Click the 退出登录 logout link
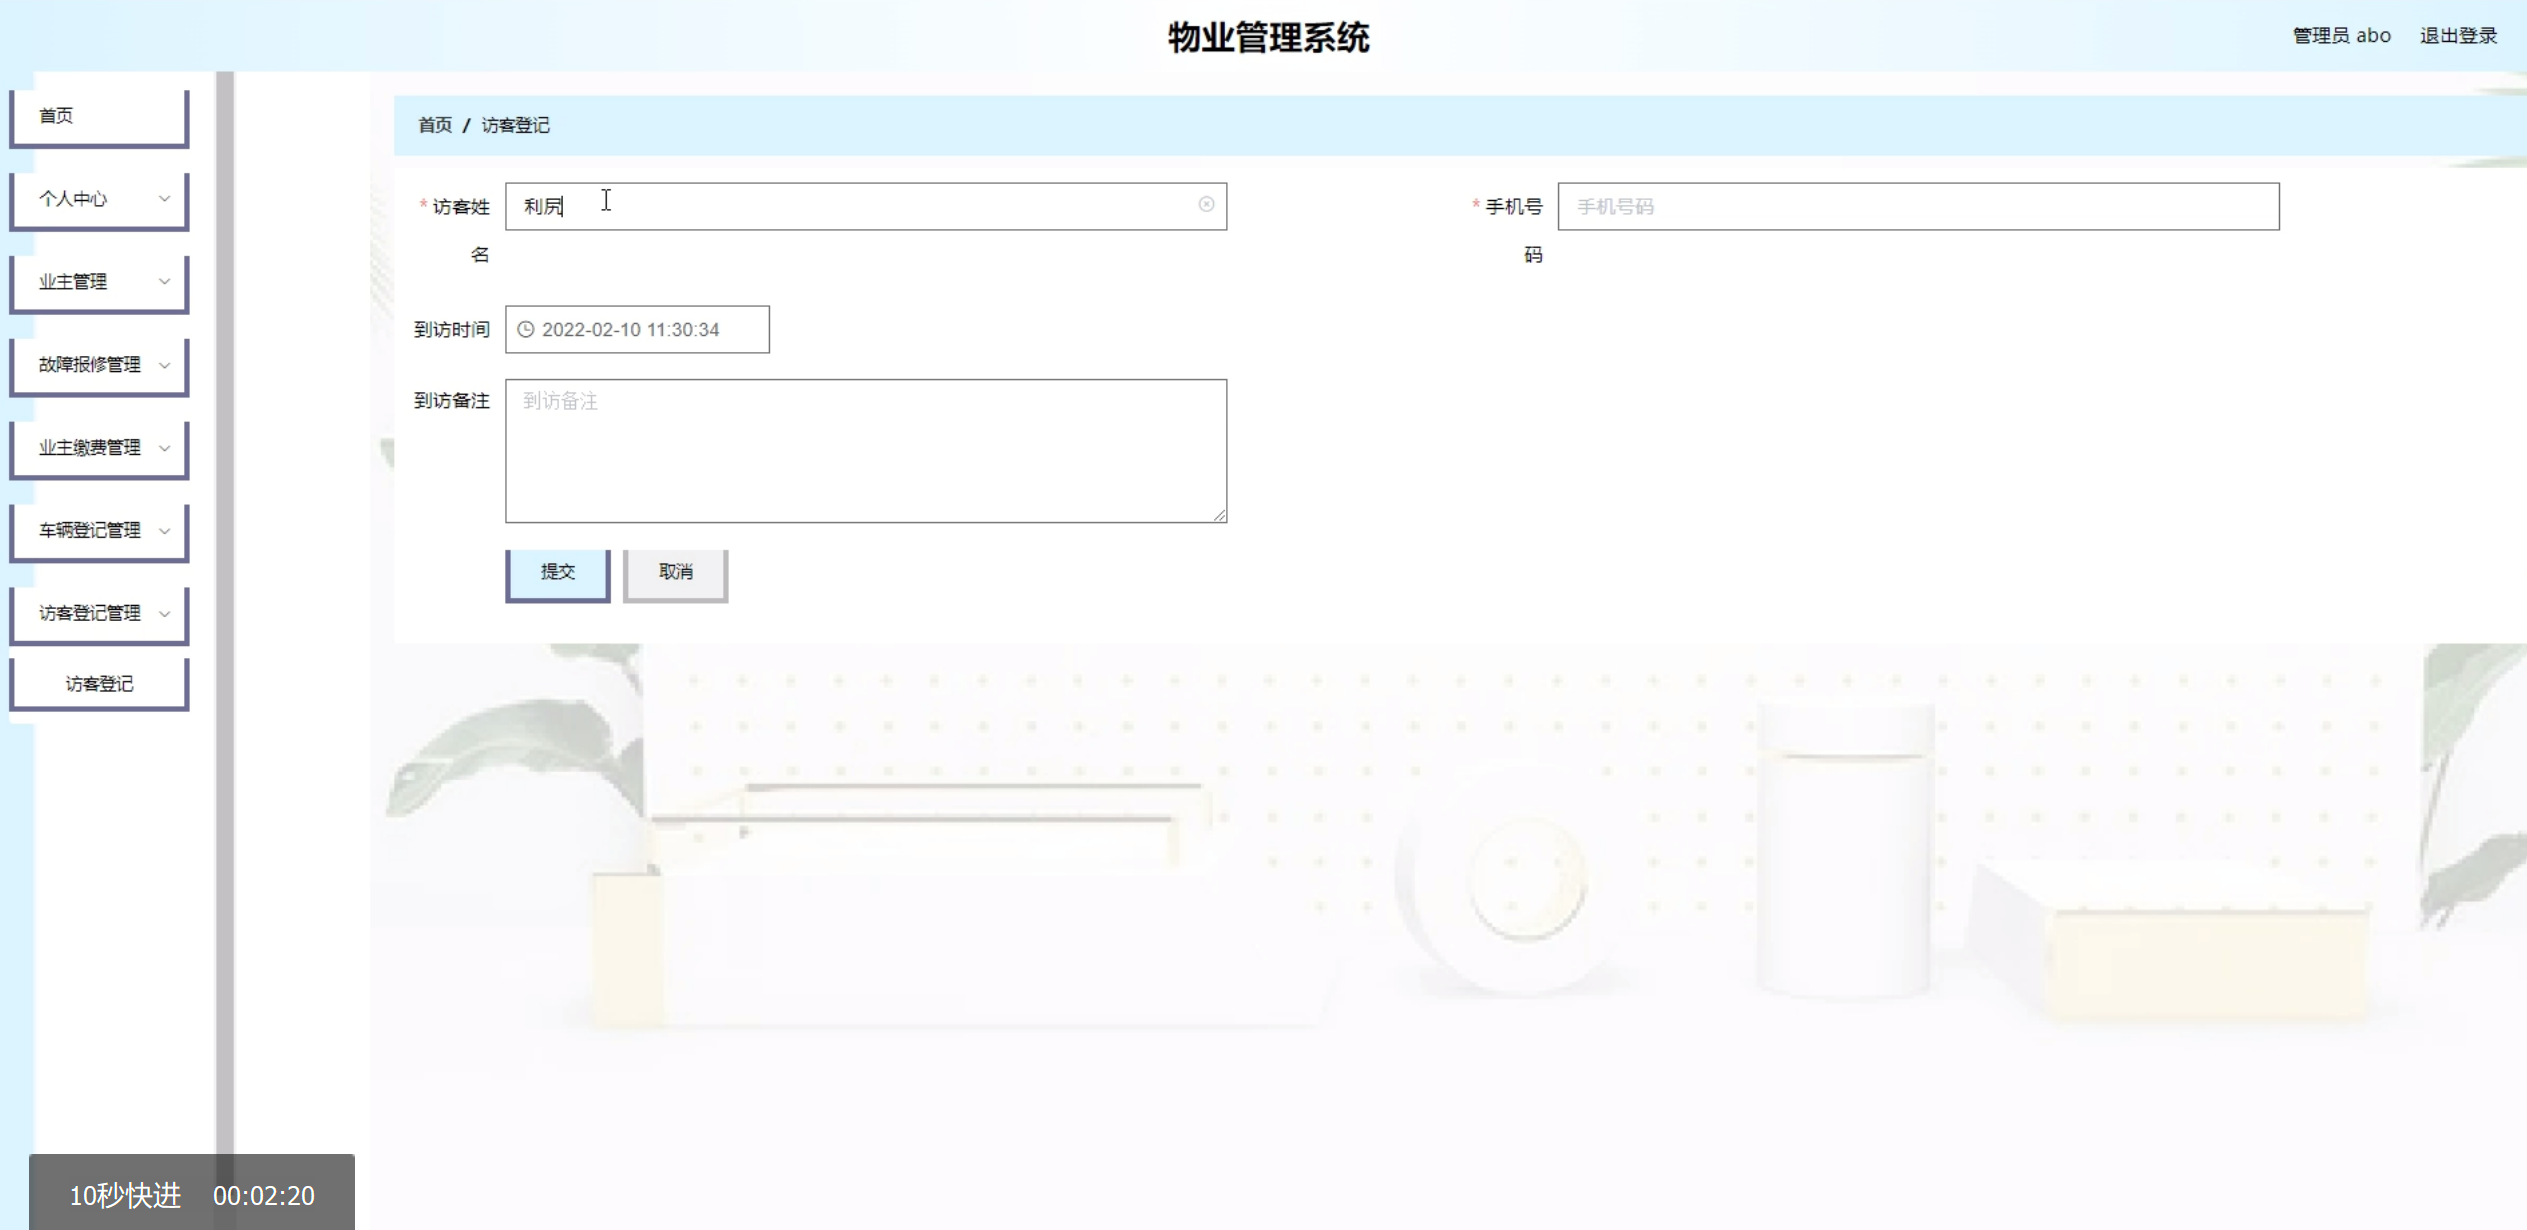The image size is (2527, 1230). (2457, 36)
